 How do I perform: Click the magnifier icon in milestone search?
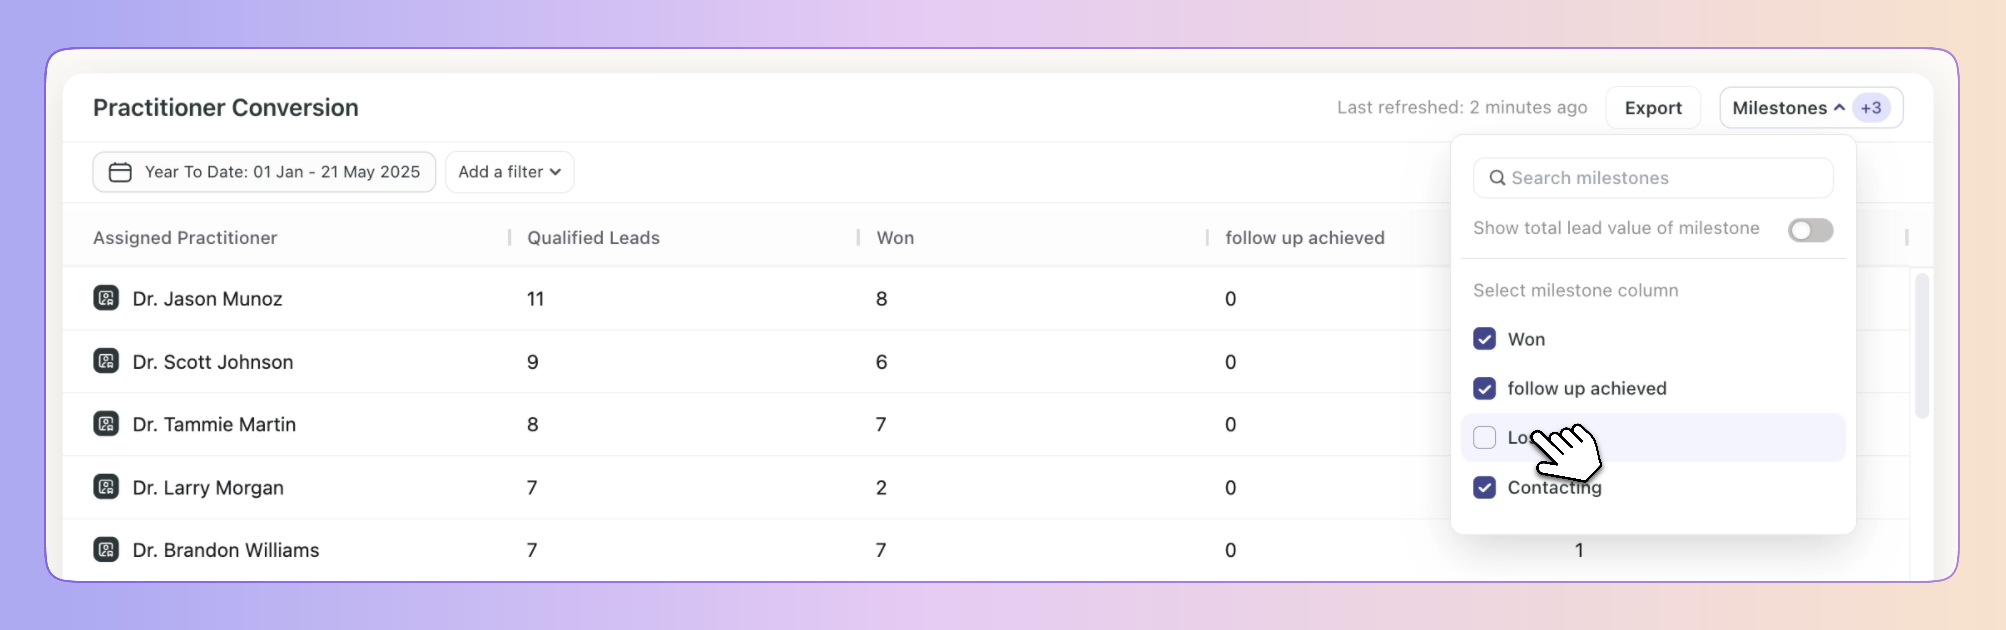point(1497,178)
